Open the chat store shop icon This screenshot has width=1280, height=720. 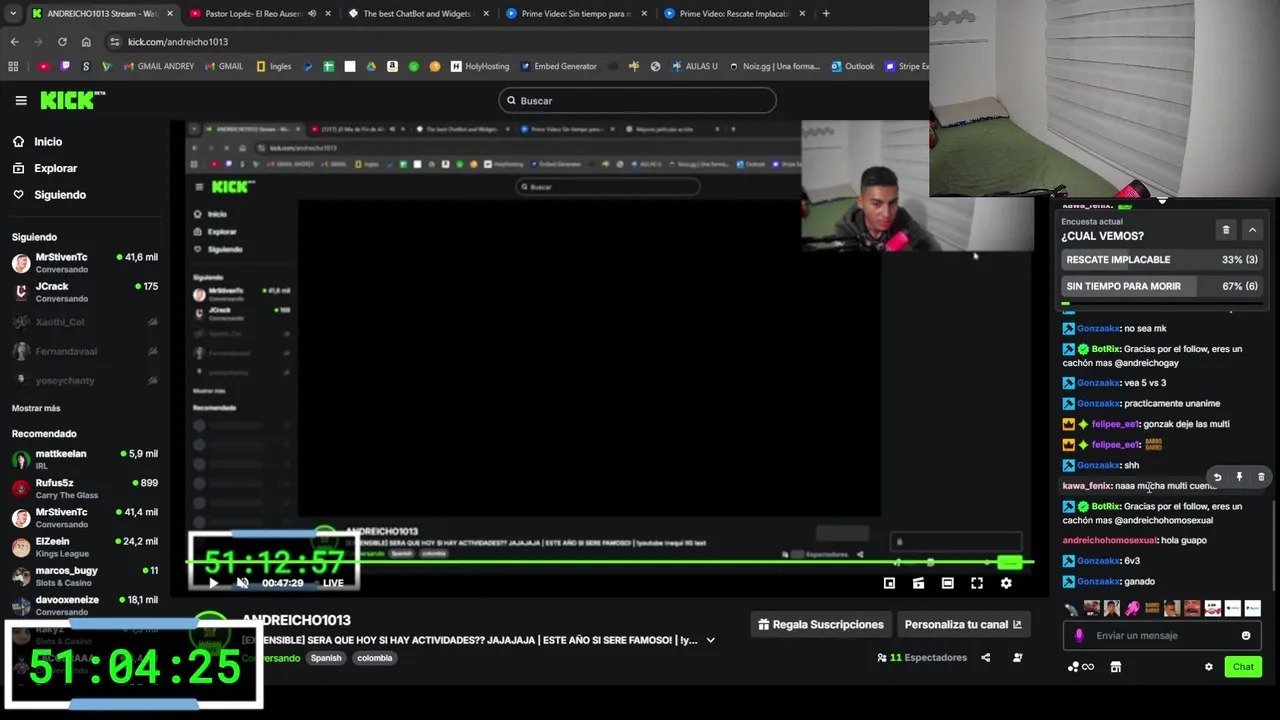click(x=1116, y=667)
